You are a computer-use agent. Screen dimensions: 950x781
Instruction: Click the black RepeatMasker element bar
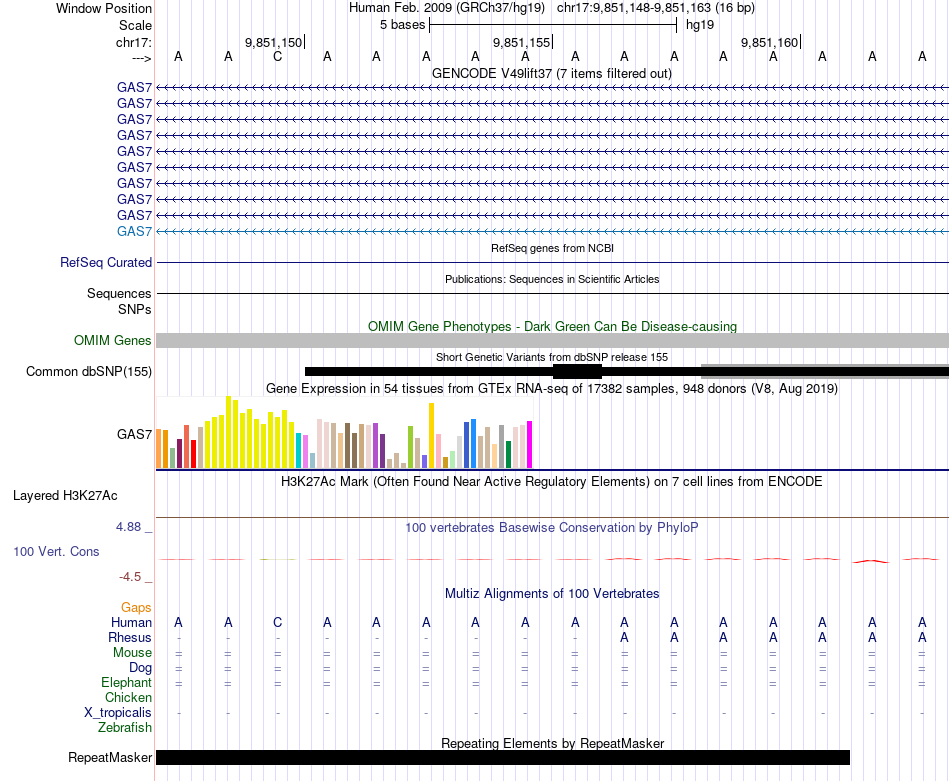(503, 757)
